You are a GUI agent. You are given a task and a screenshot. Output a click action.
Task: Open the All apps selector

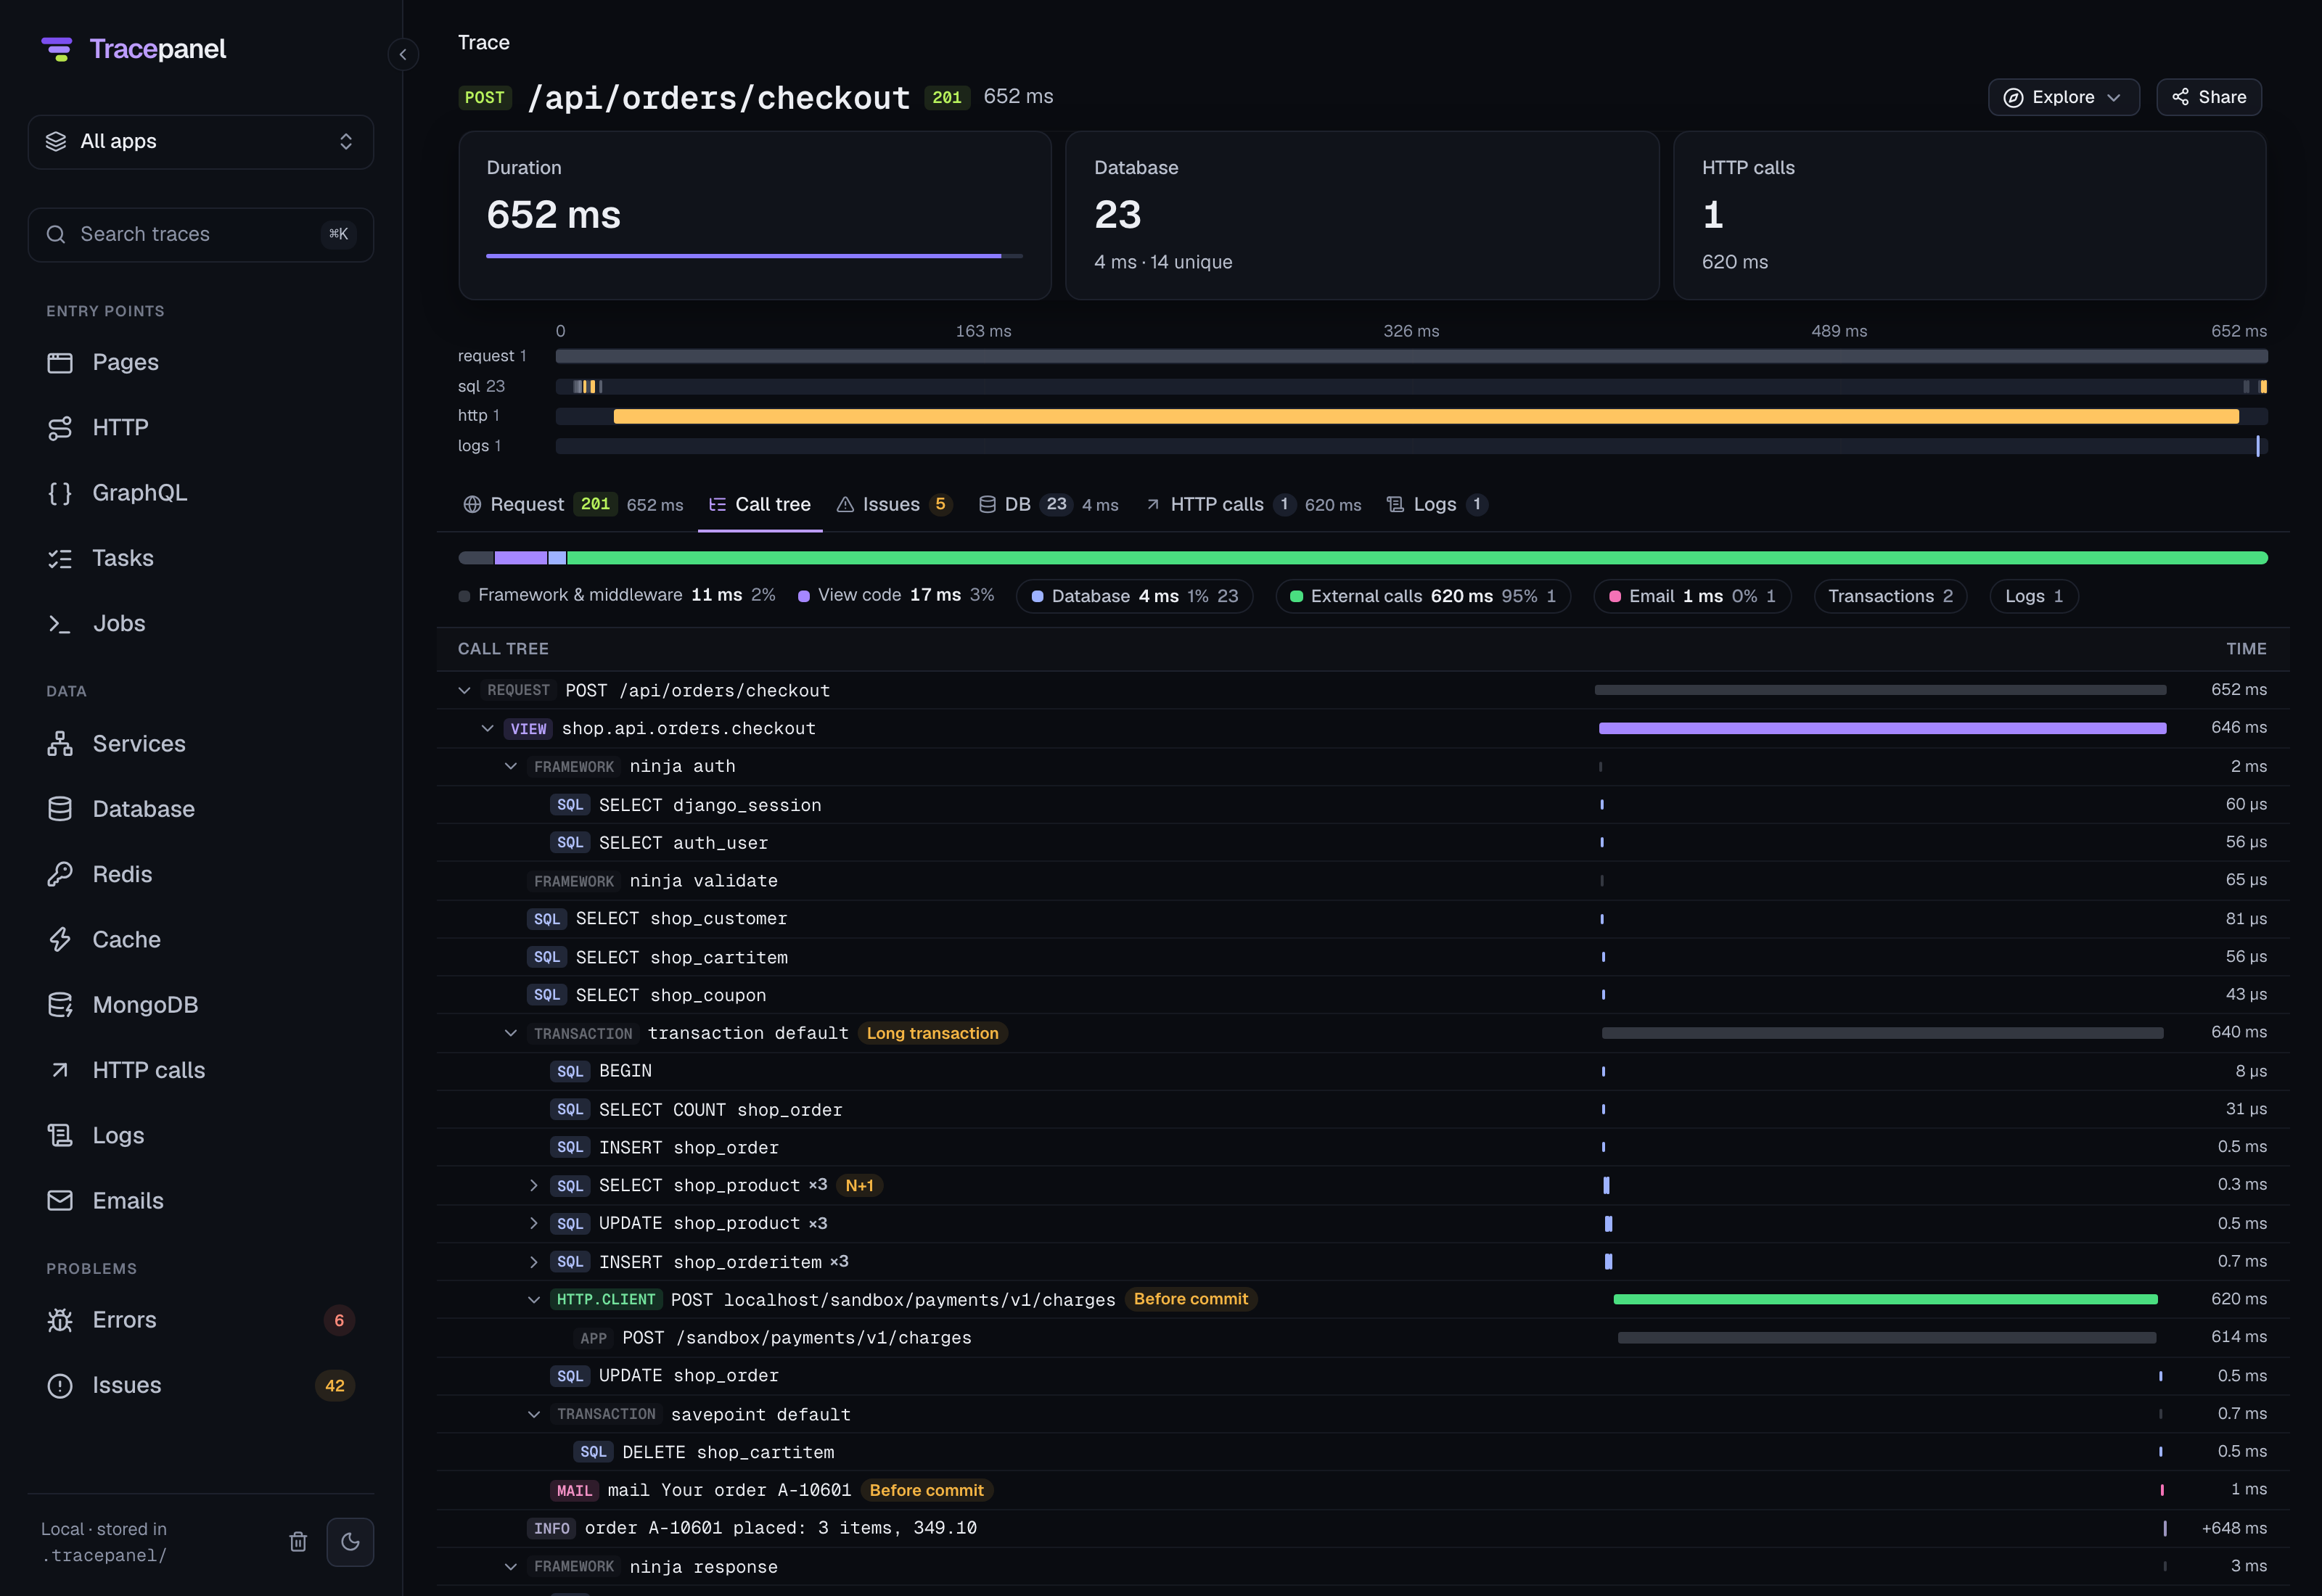coord(201,141)
